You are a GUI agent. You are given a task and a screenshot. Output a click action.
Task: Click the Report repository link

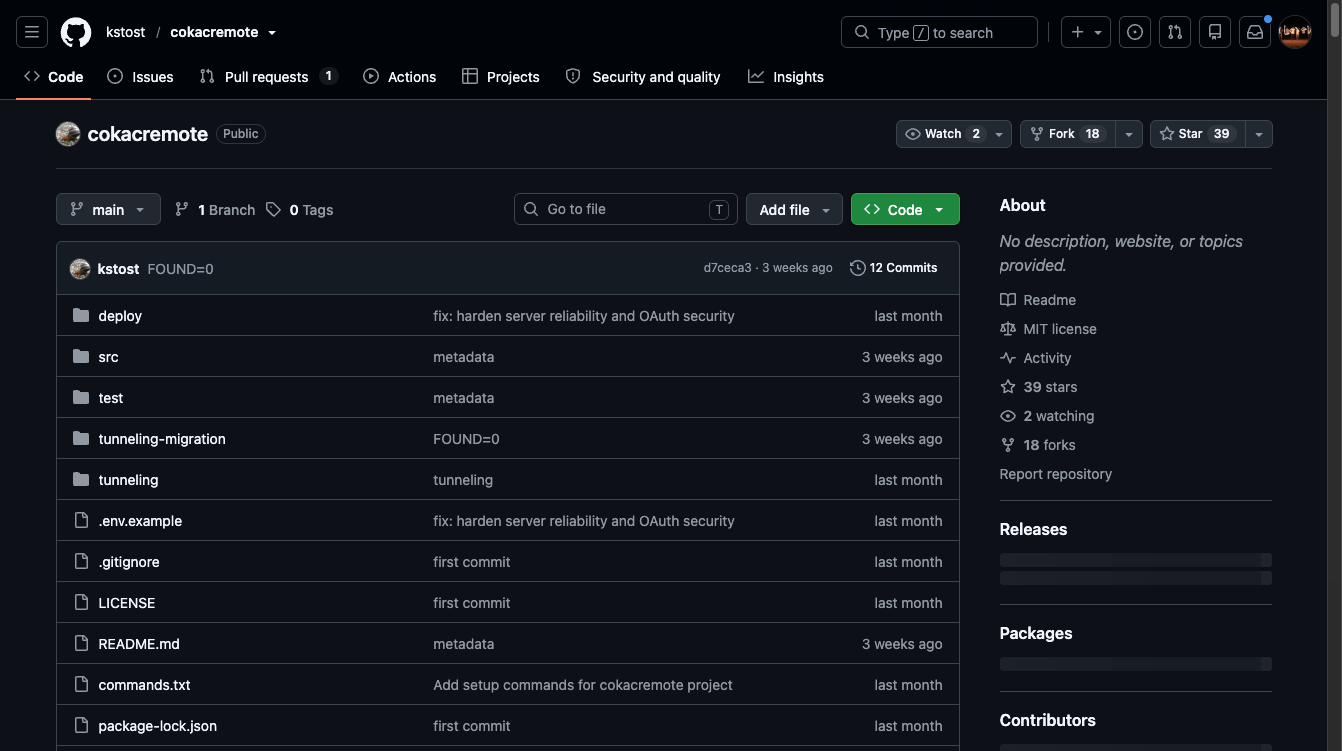[1055, 474]
